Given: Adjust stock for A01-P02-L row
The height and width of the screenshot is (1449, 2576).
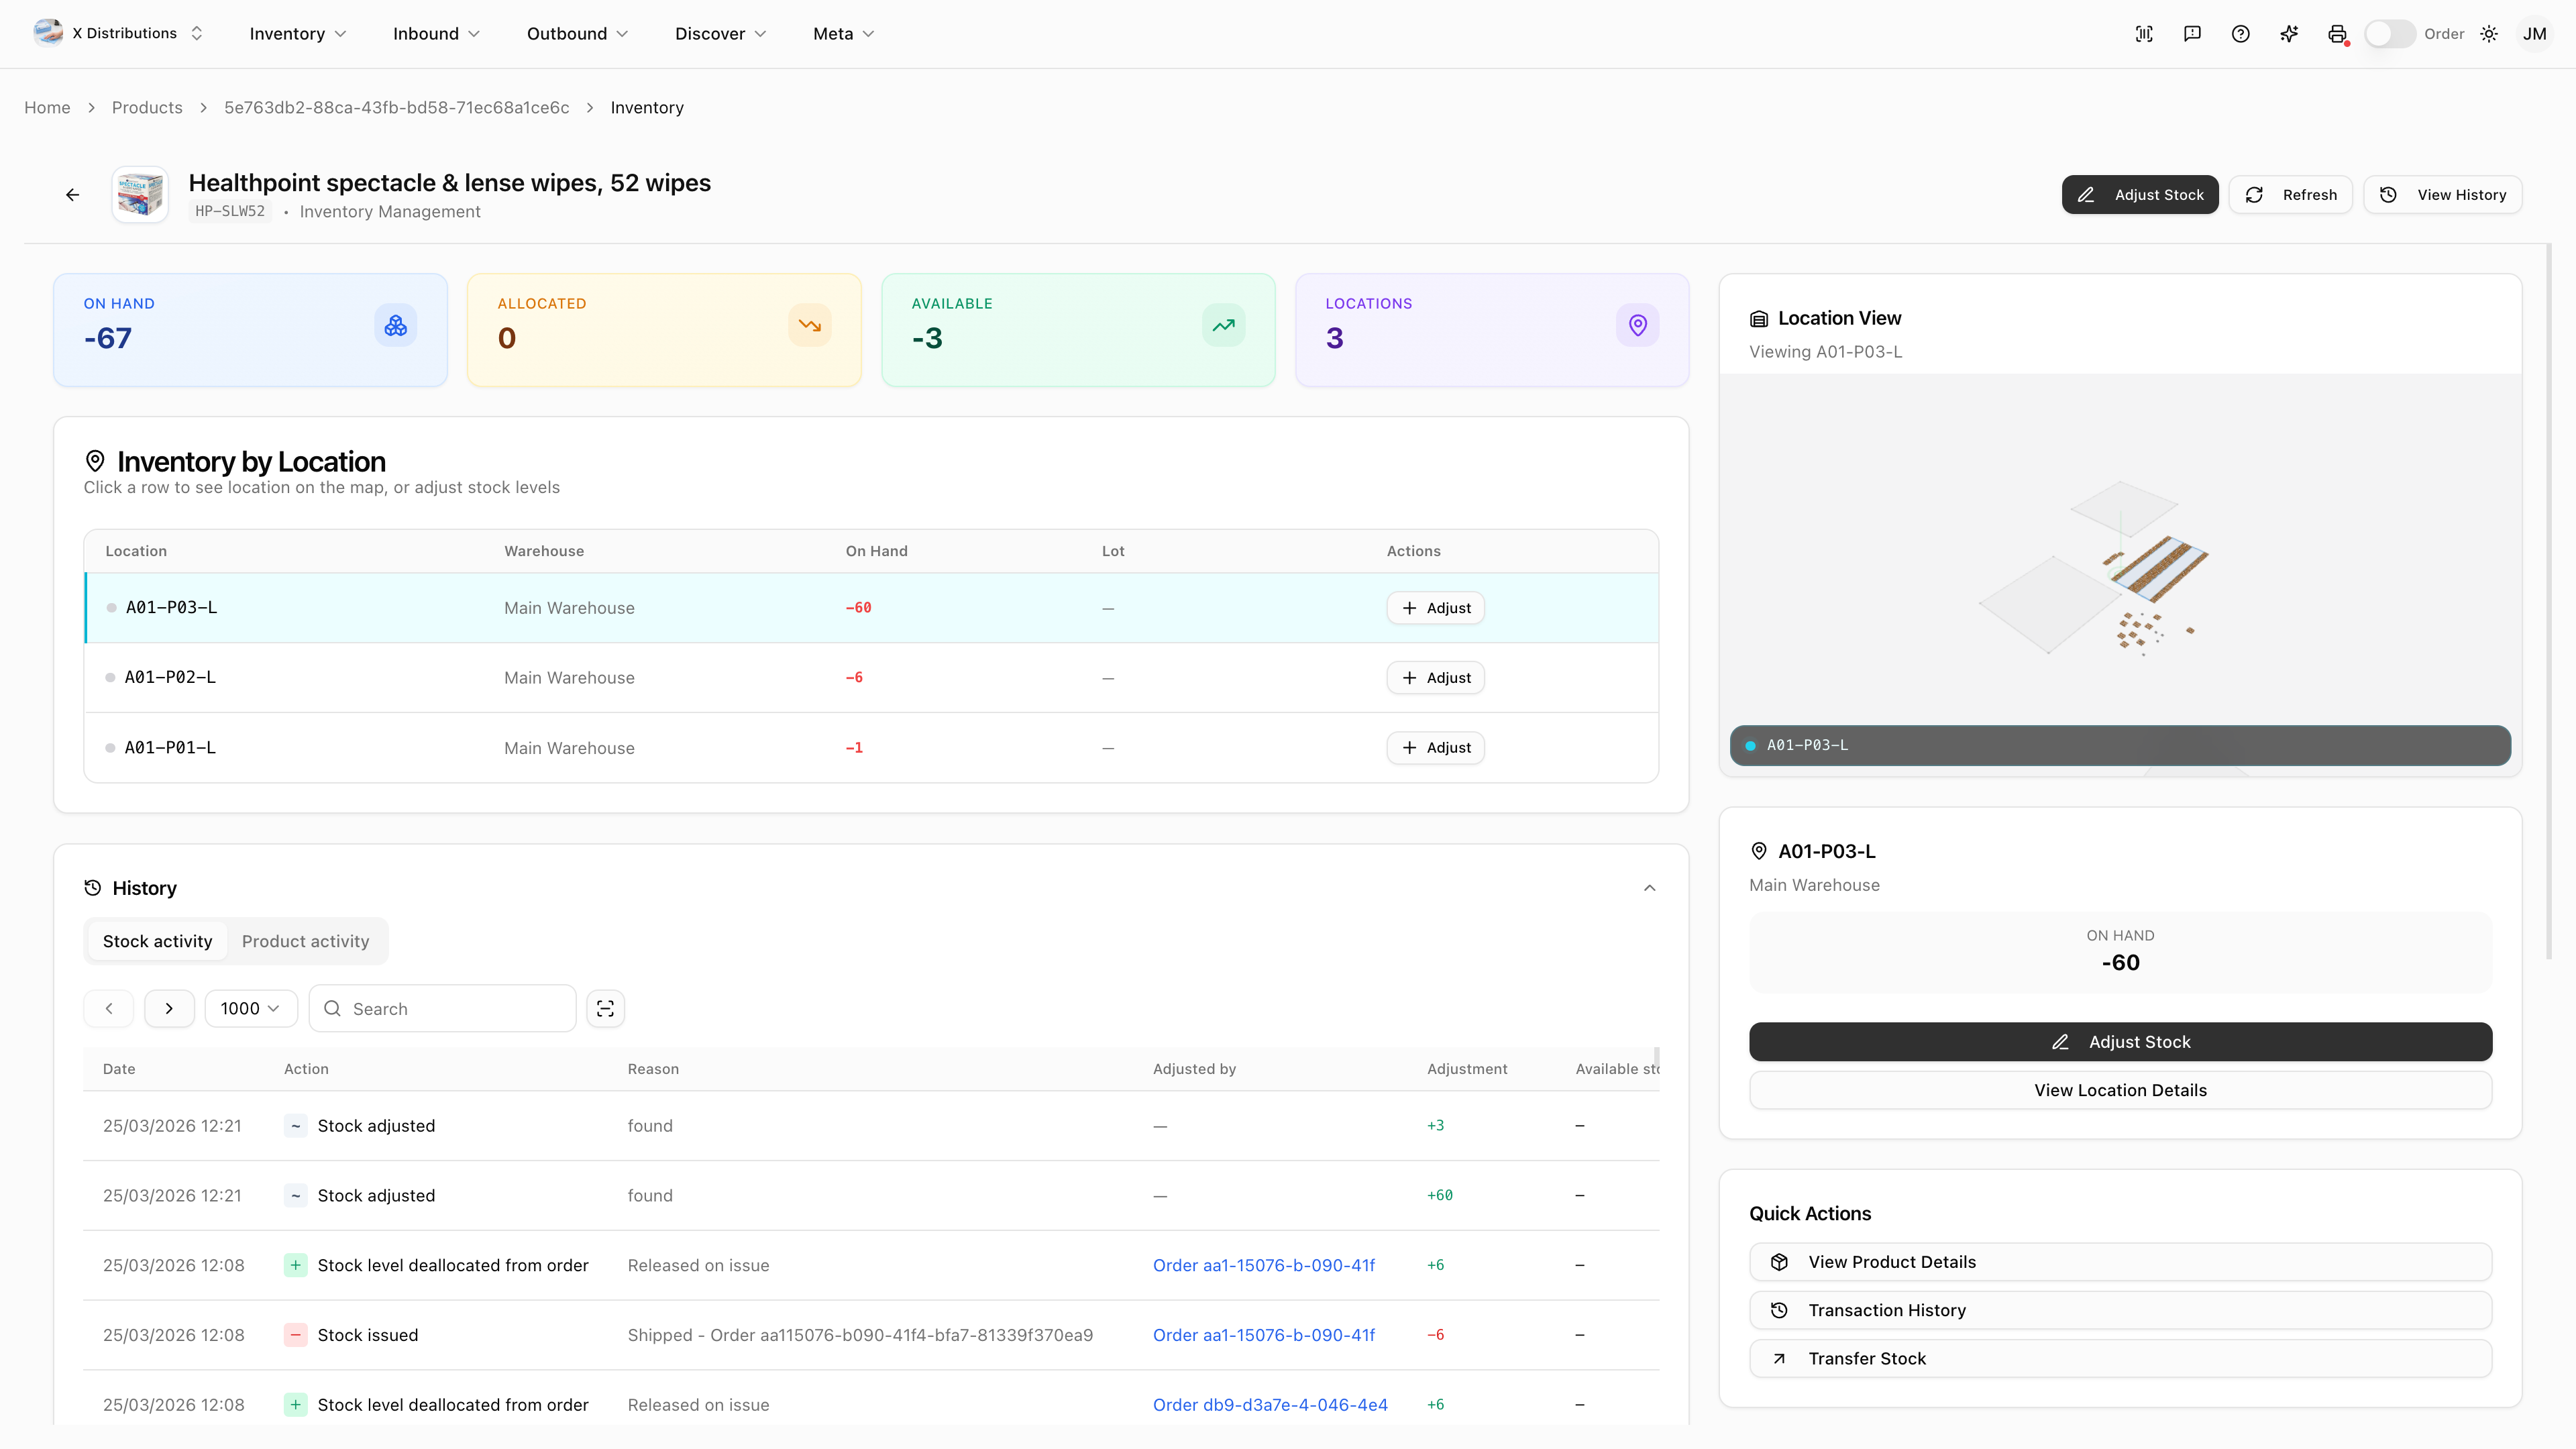Looking at the screenshot, I should click(x=1435, y=678).
